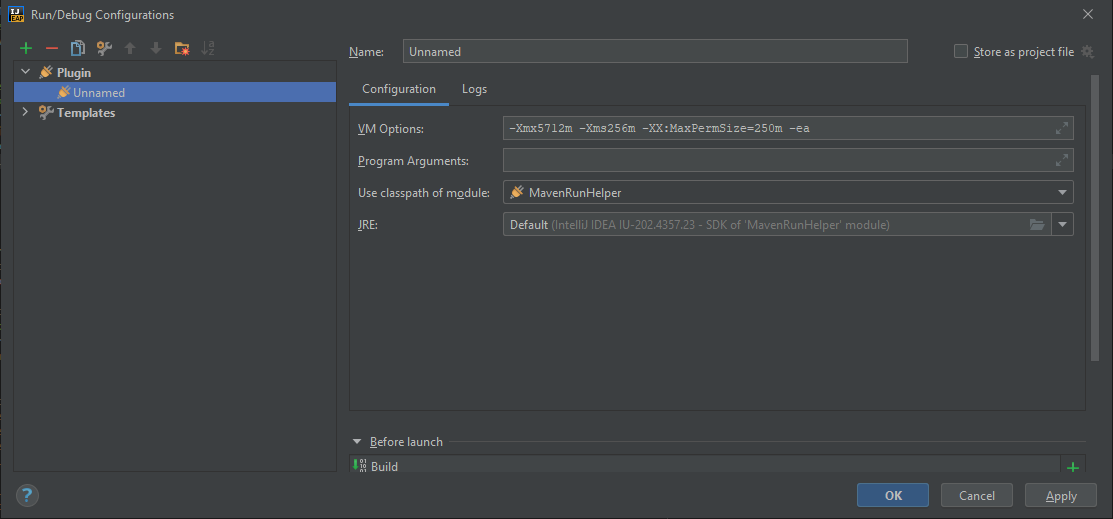Click the vertical scrollbar of configuration panel
The width and height of the screenshot is (1113, 519).
(x=1095, y=220)
